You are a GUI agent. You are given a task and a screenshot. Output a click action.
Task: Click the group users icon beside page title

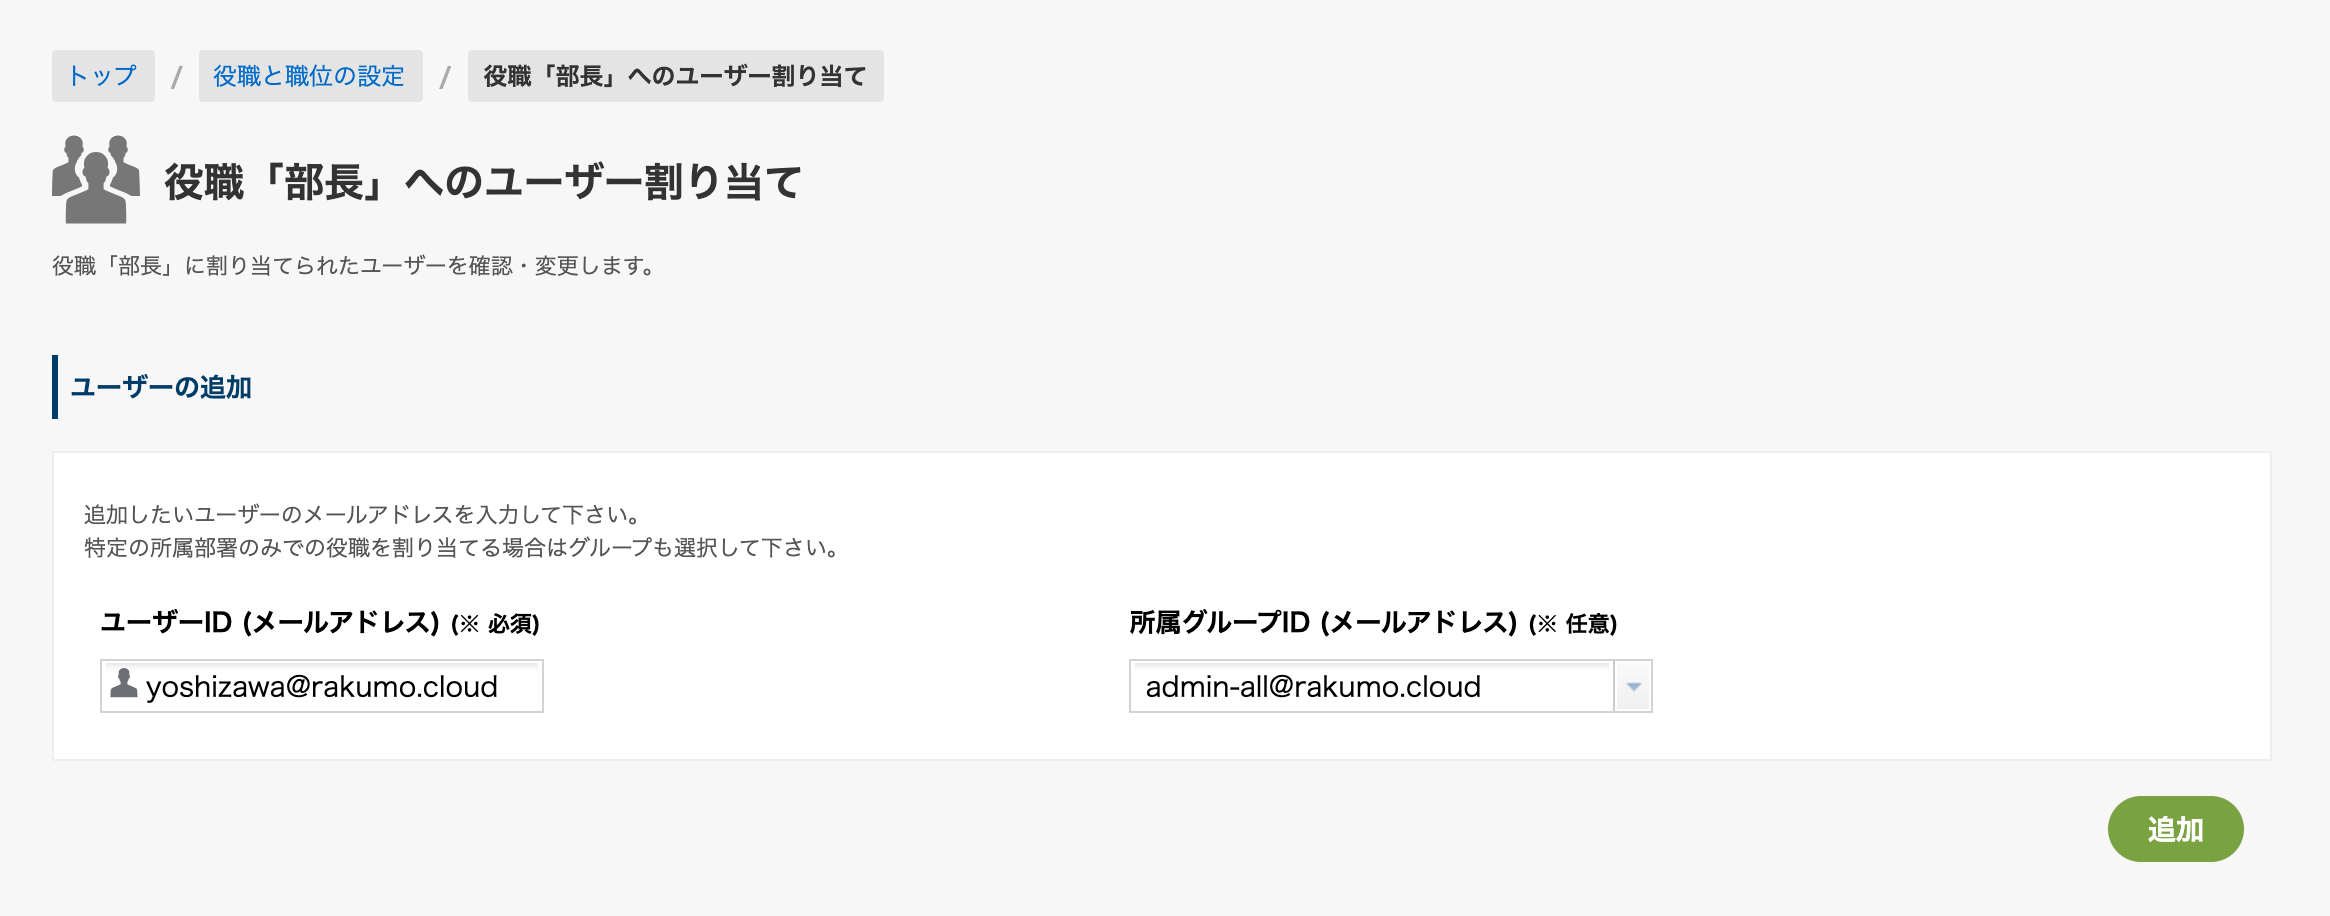click(96, 179)
